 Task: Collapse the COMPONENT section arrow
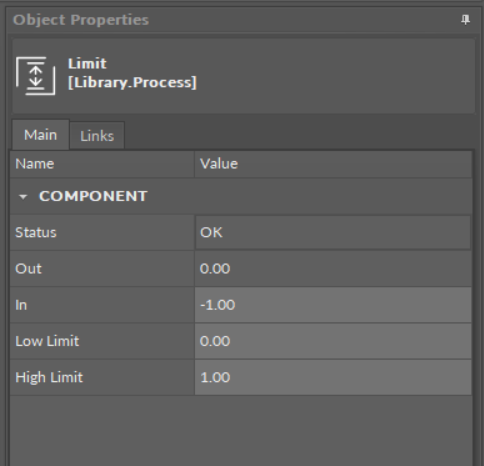[x=23, y=197]
